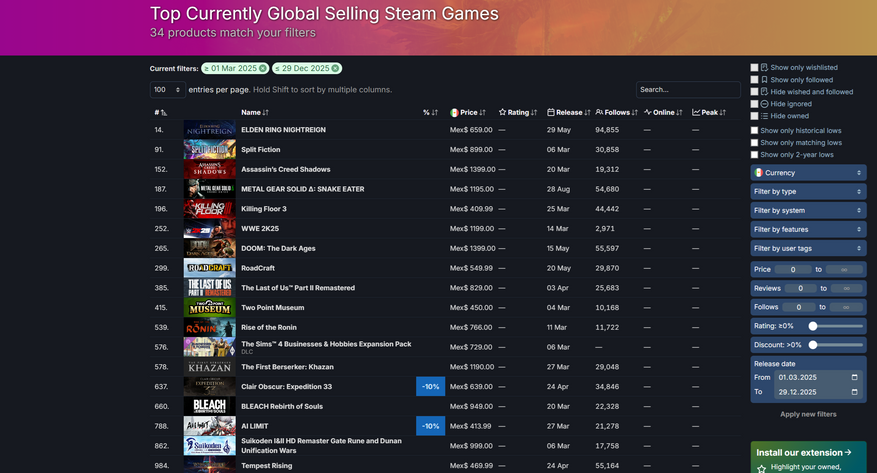877x473 pixels.
Task: Click the Price maximum input
Action: (844, 269)
